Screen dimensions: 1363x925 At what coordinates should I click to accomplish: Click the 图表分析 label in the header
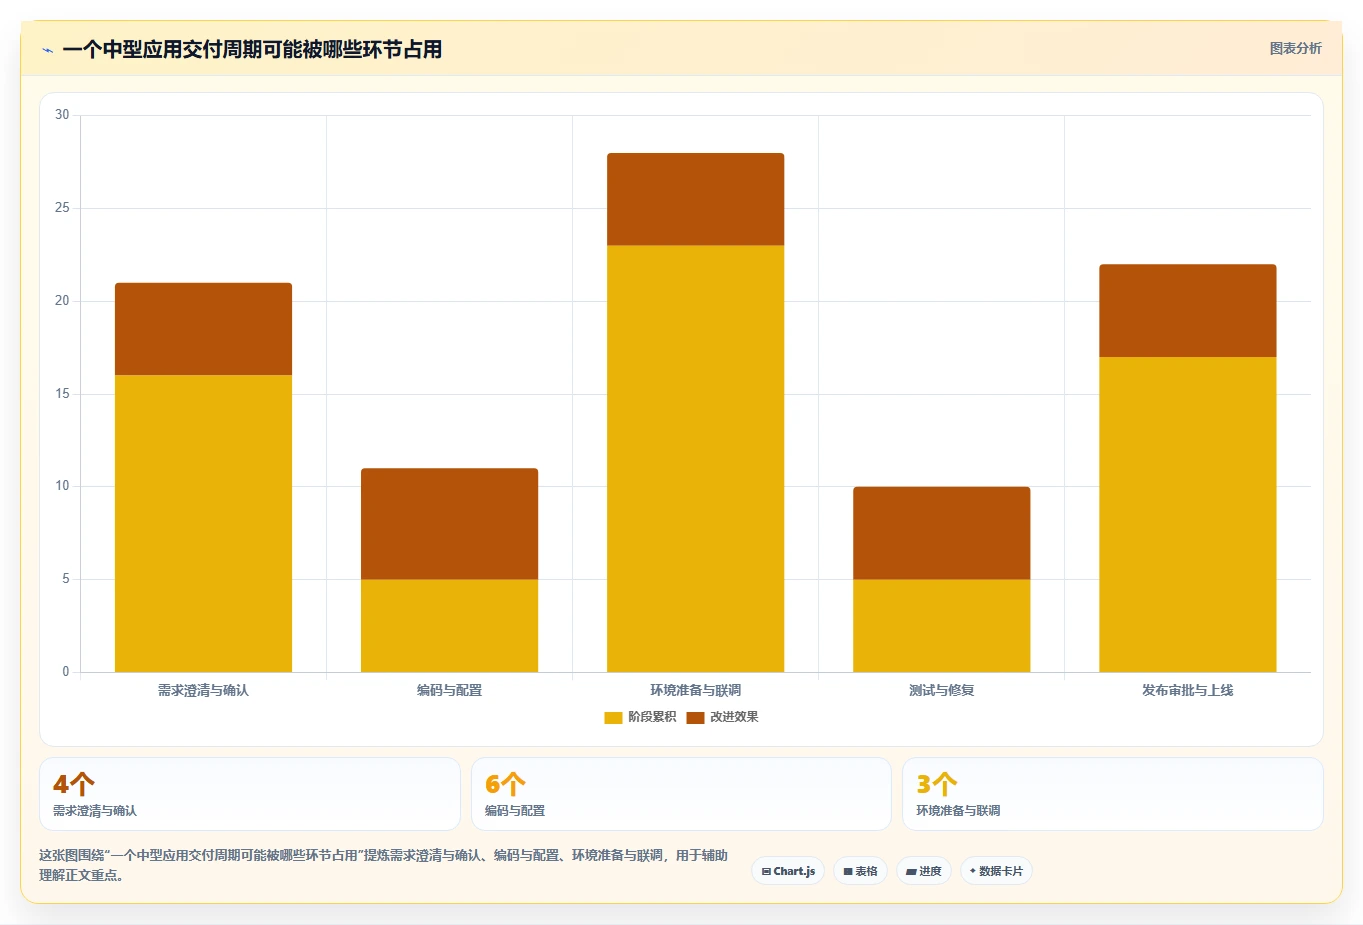tap(1295, 48)
